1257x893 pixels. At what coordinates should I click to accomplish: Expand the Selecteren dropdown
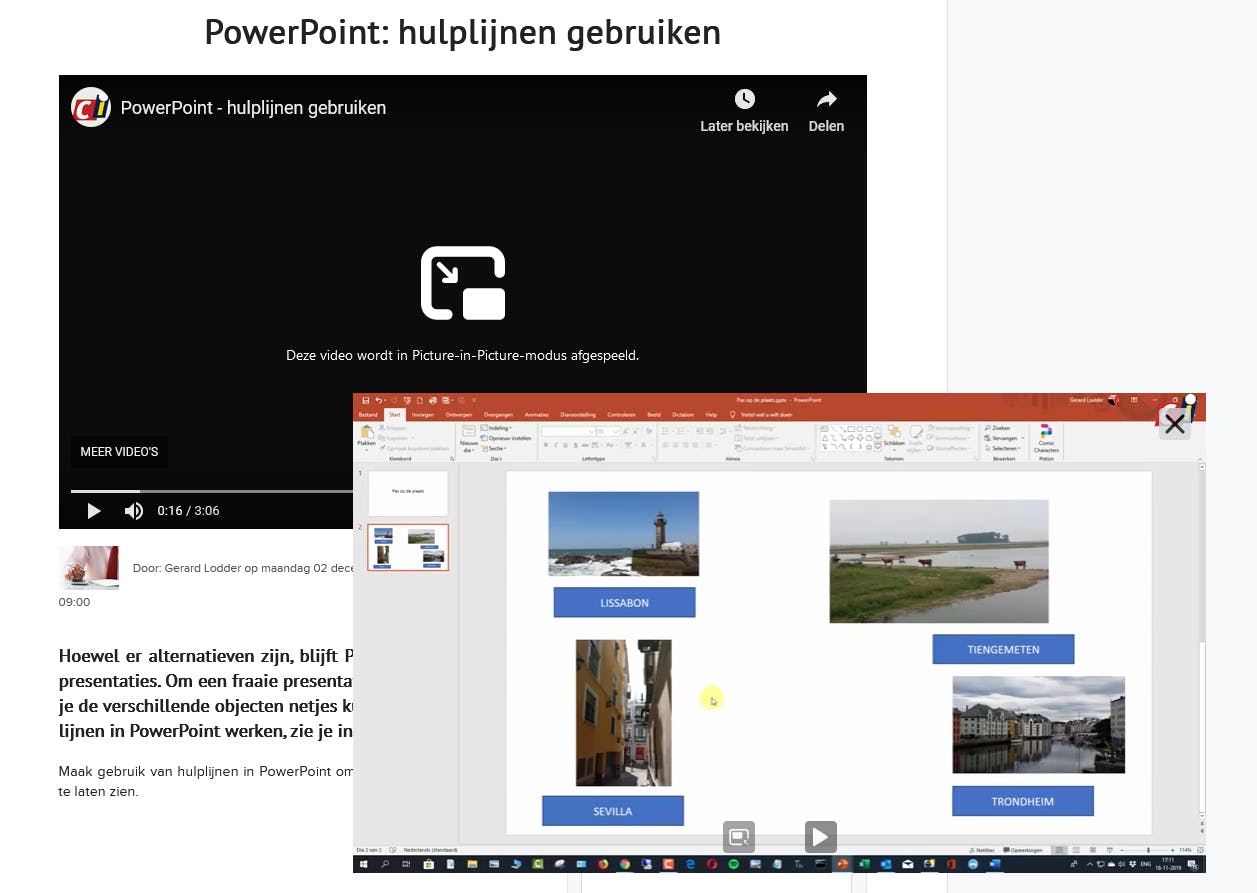coord(1001,448)
